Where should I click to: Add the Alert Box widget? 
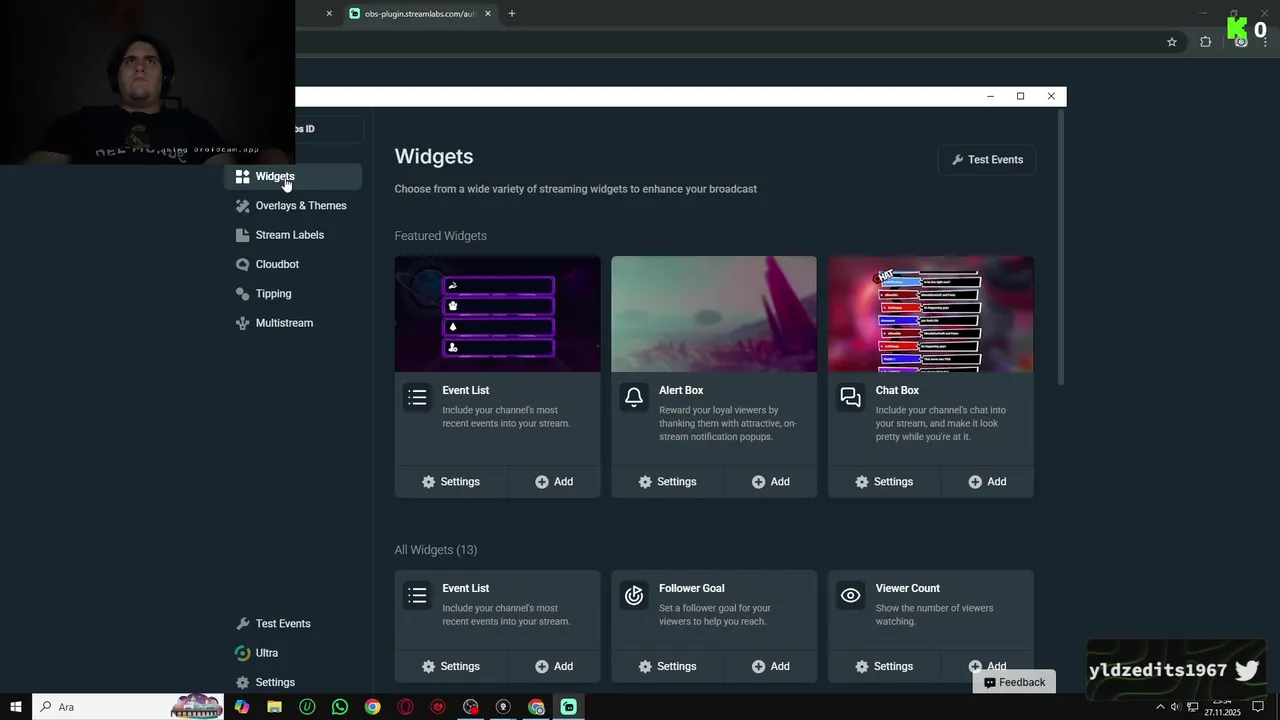tap(771, 482)
